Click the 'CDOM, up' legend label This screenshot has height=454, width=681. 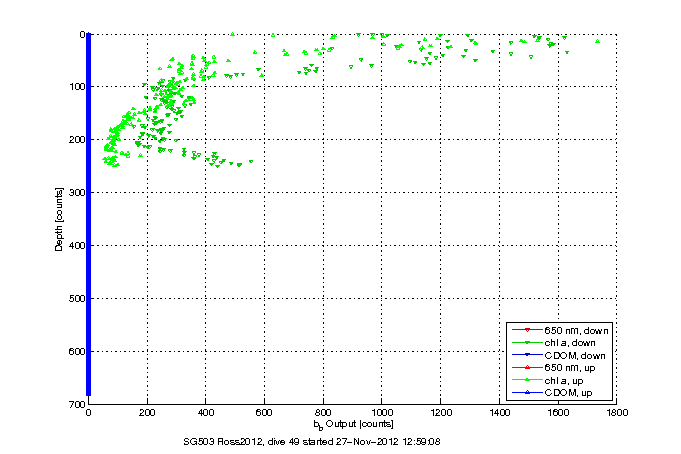(x=568, y=393)
